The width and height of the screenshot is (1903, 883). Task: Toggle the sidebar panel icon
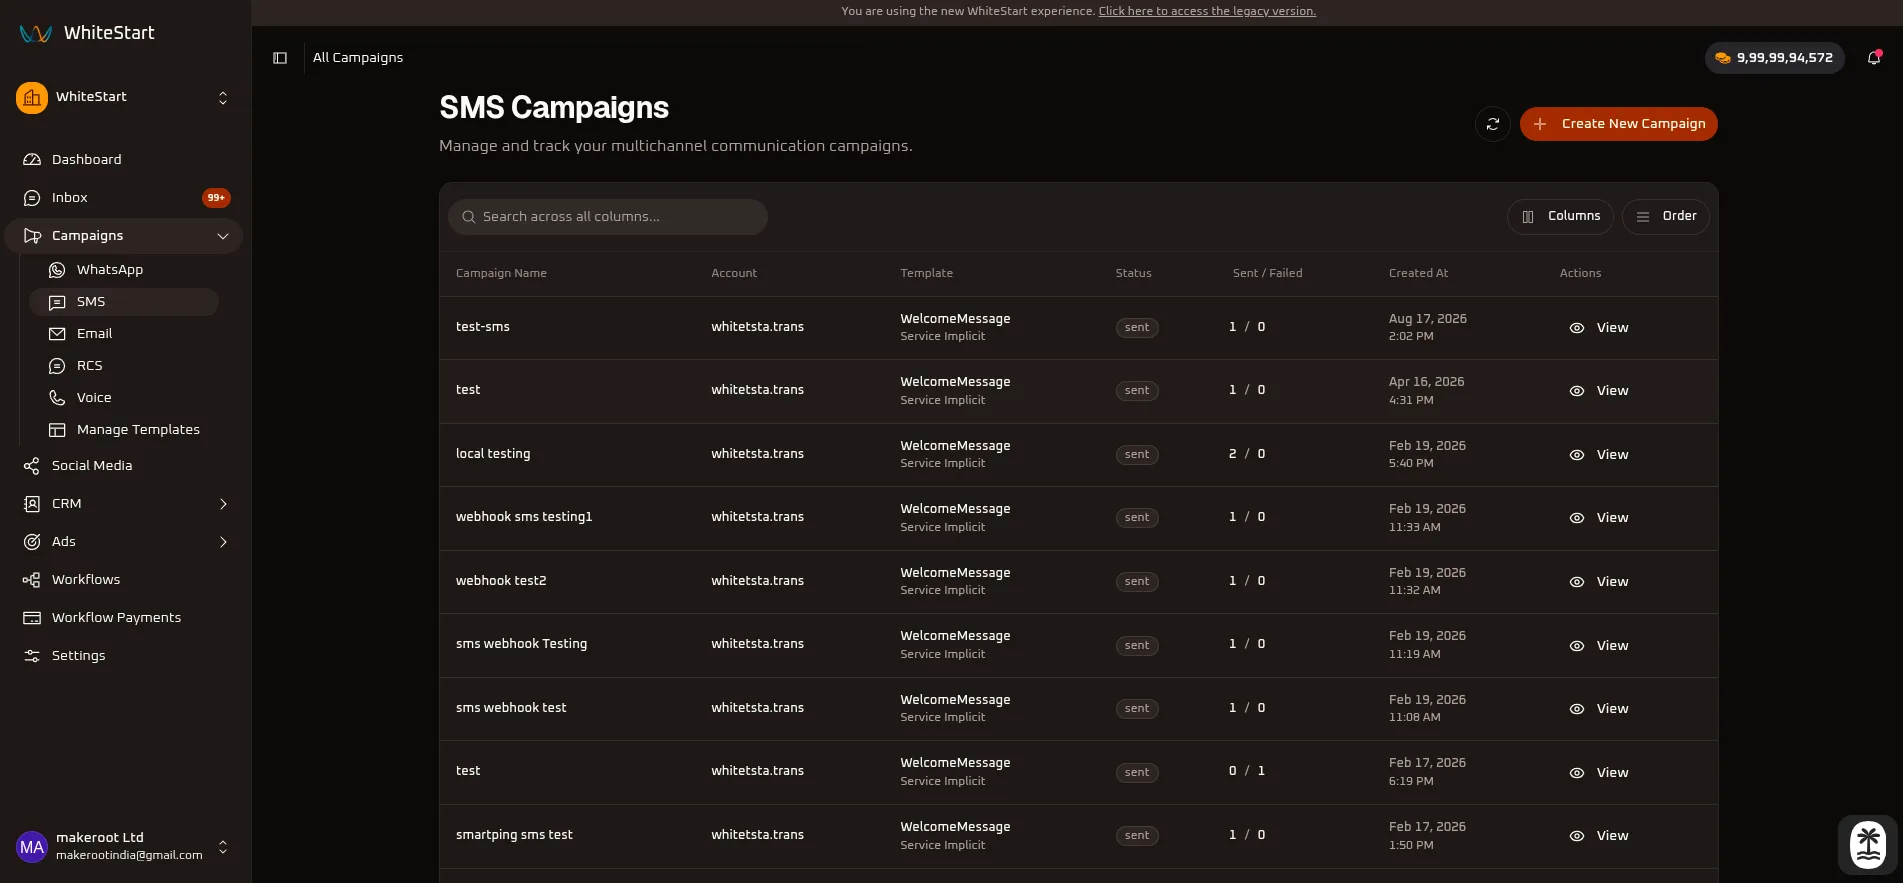280,58
